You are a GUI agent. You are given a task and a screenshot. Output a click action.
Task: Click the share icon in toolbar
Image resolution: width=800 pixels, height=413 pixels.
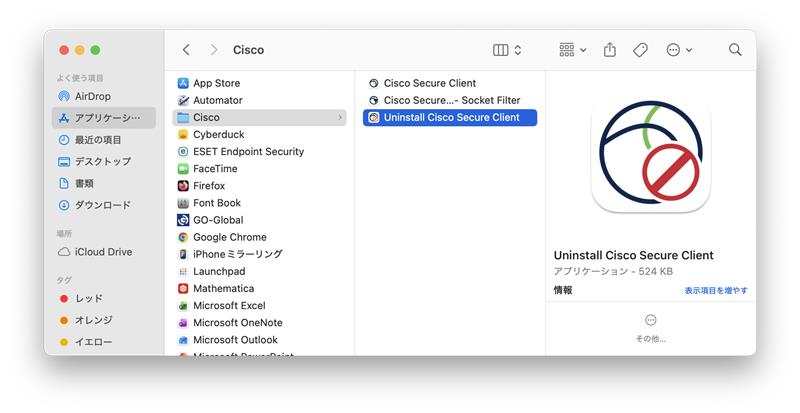tap(610, 50)
